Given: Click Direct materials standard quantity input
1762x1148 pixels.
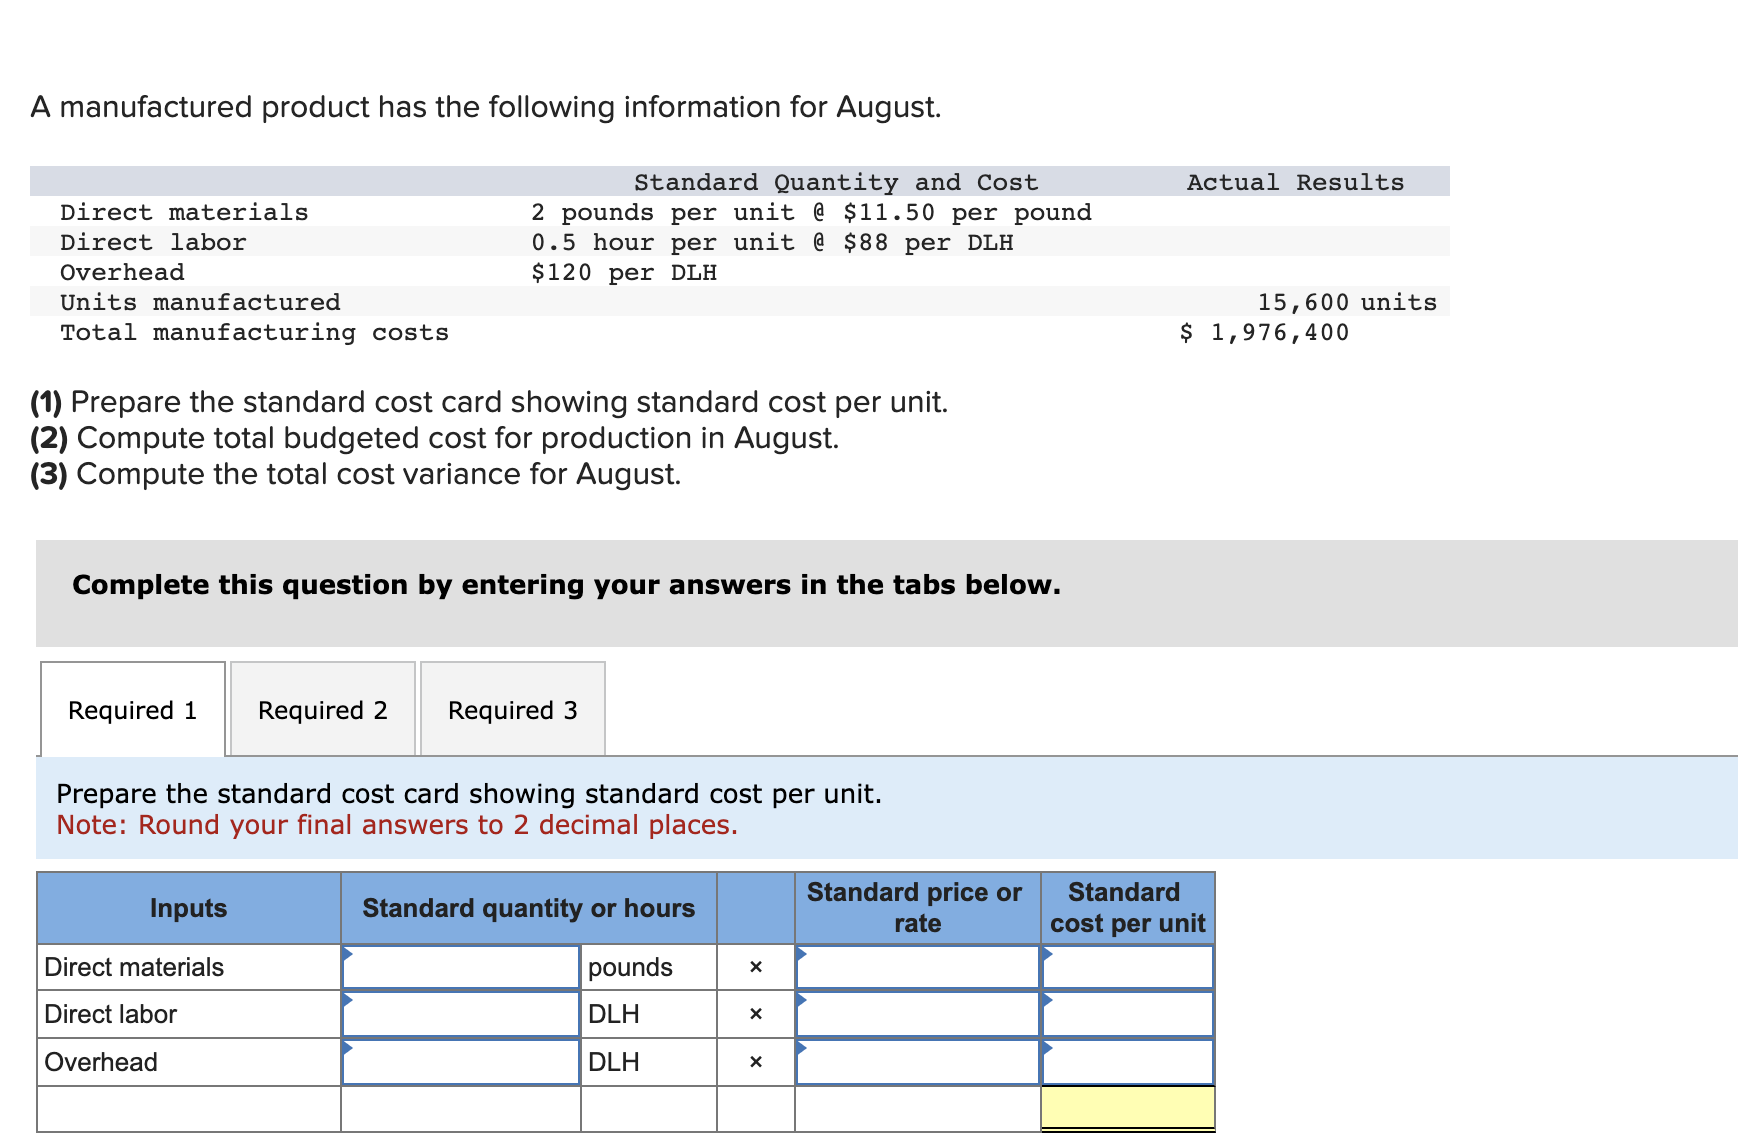Looking at the screenshot, I should [460, 966].
